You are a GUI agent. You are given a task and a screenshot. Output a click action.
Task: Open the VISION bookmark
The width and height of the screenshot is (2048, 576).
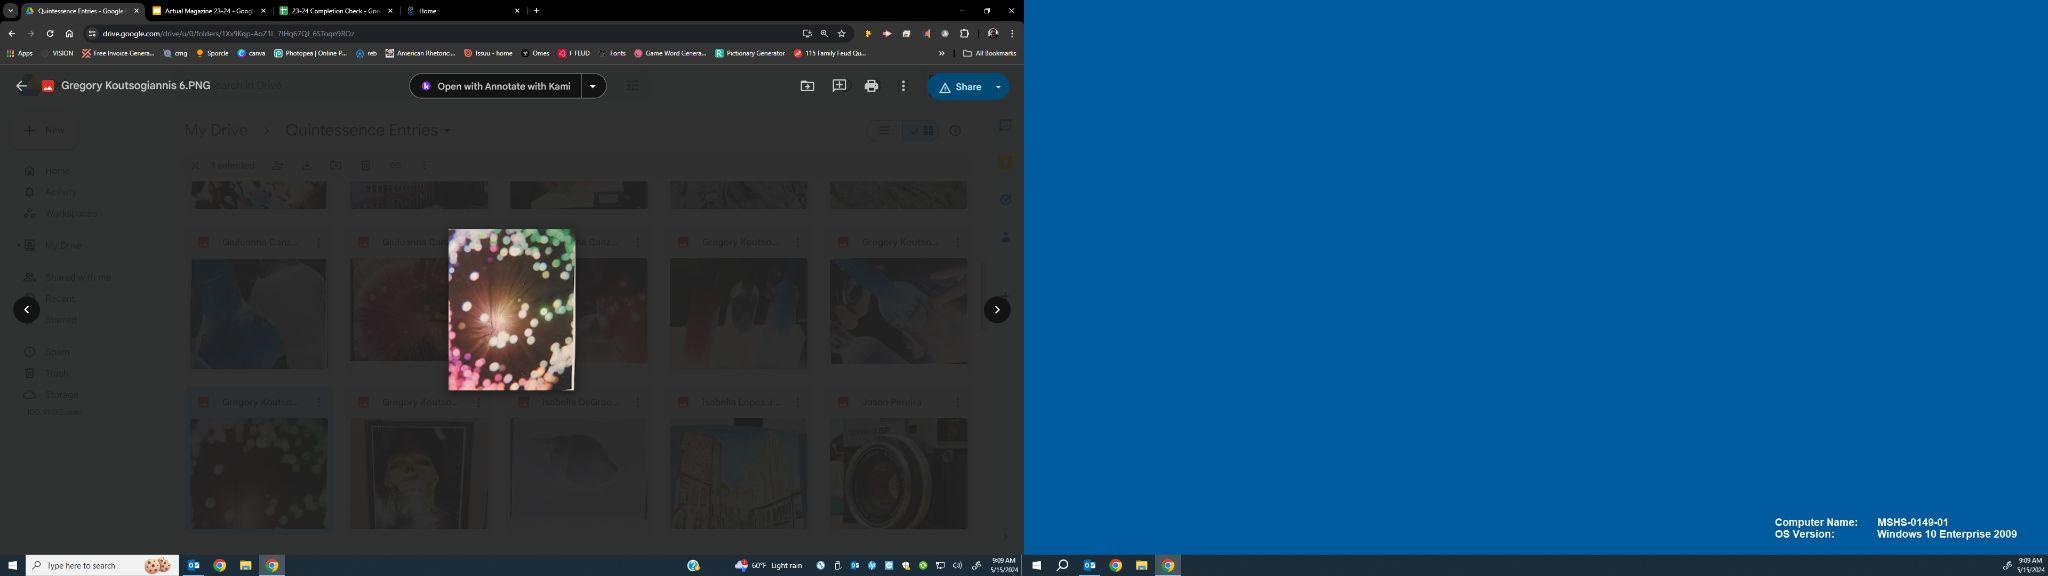pos(58,53)
